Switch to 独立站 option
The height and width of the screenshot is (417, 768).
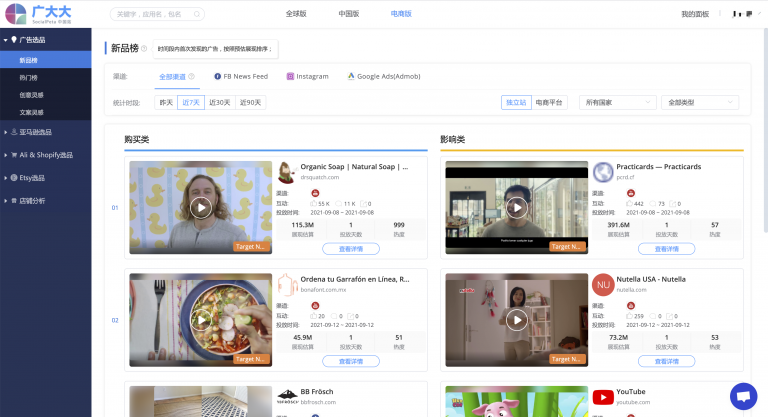pyautogui.click(x=516, y=102)
